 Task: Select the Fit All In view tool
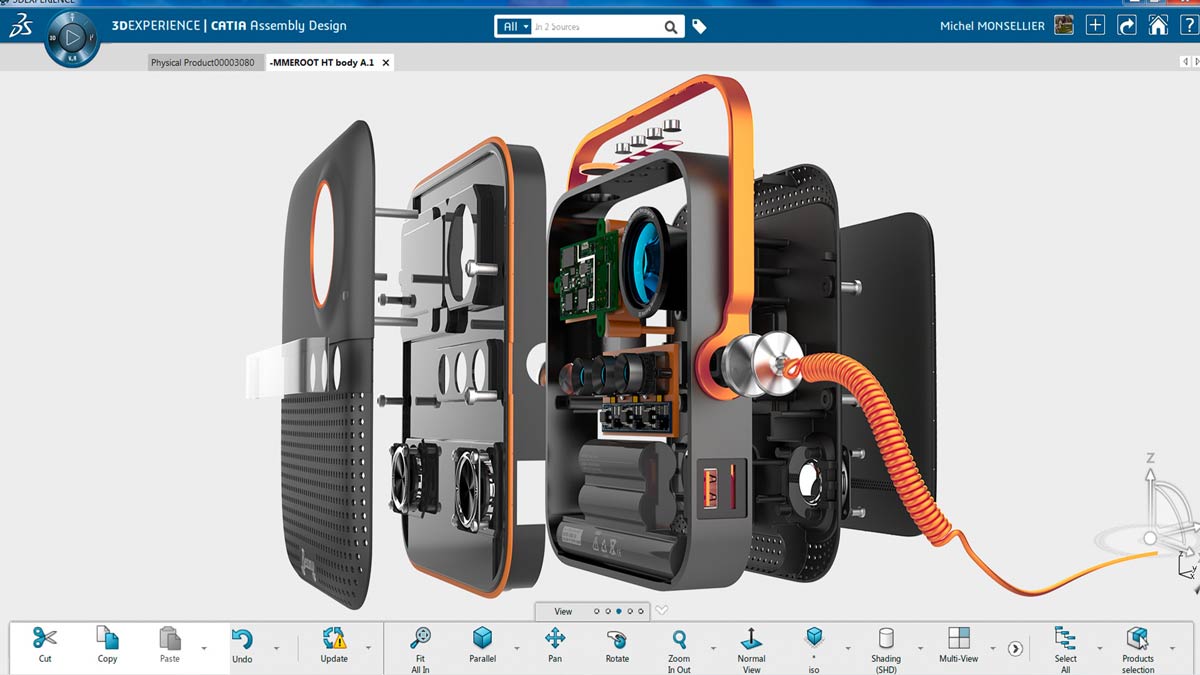pyautogui.click(x=420, y=638)
